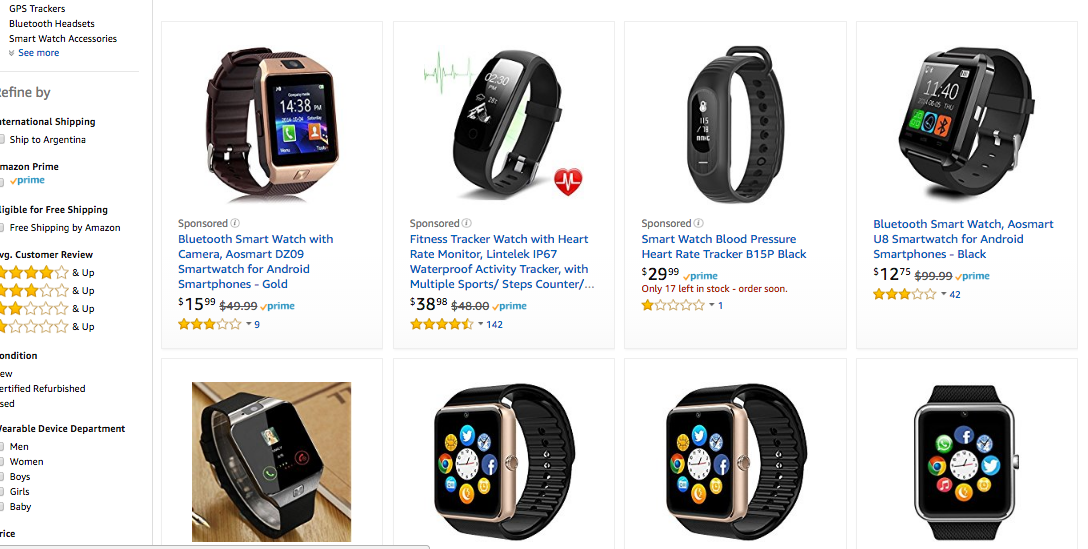Click the info icon beside Lintelek Sponsored label
The width and height of the screenshot is (1088, 549).
(466, 223)
